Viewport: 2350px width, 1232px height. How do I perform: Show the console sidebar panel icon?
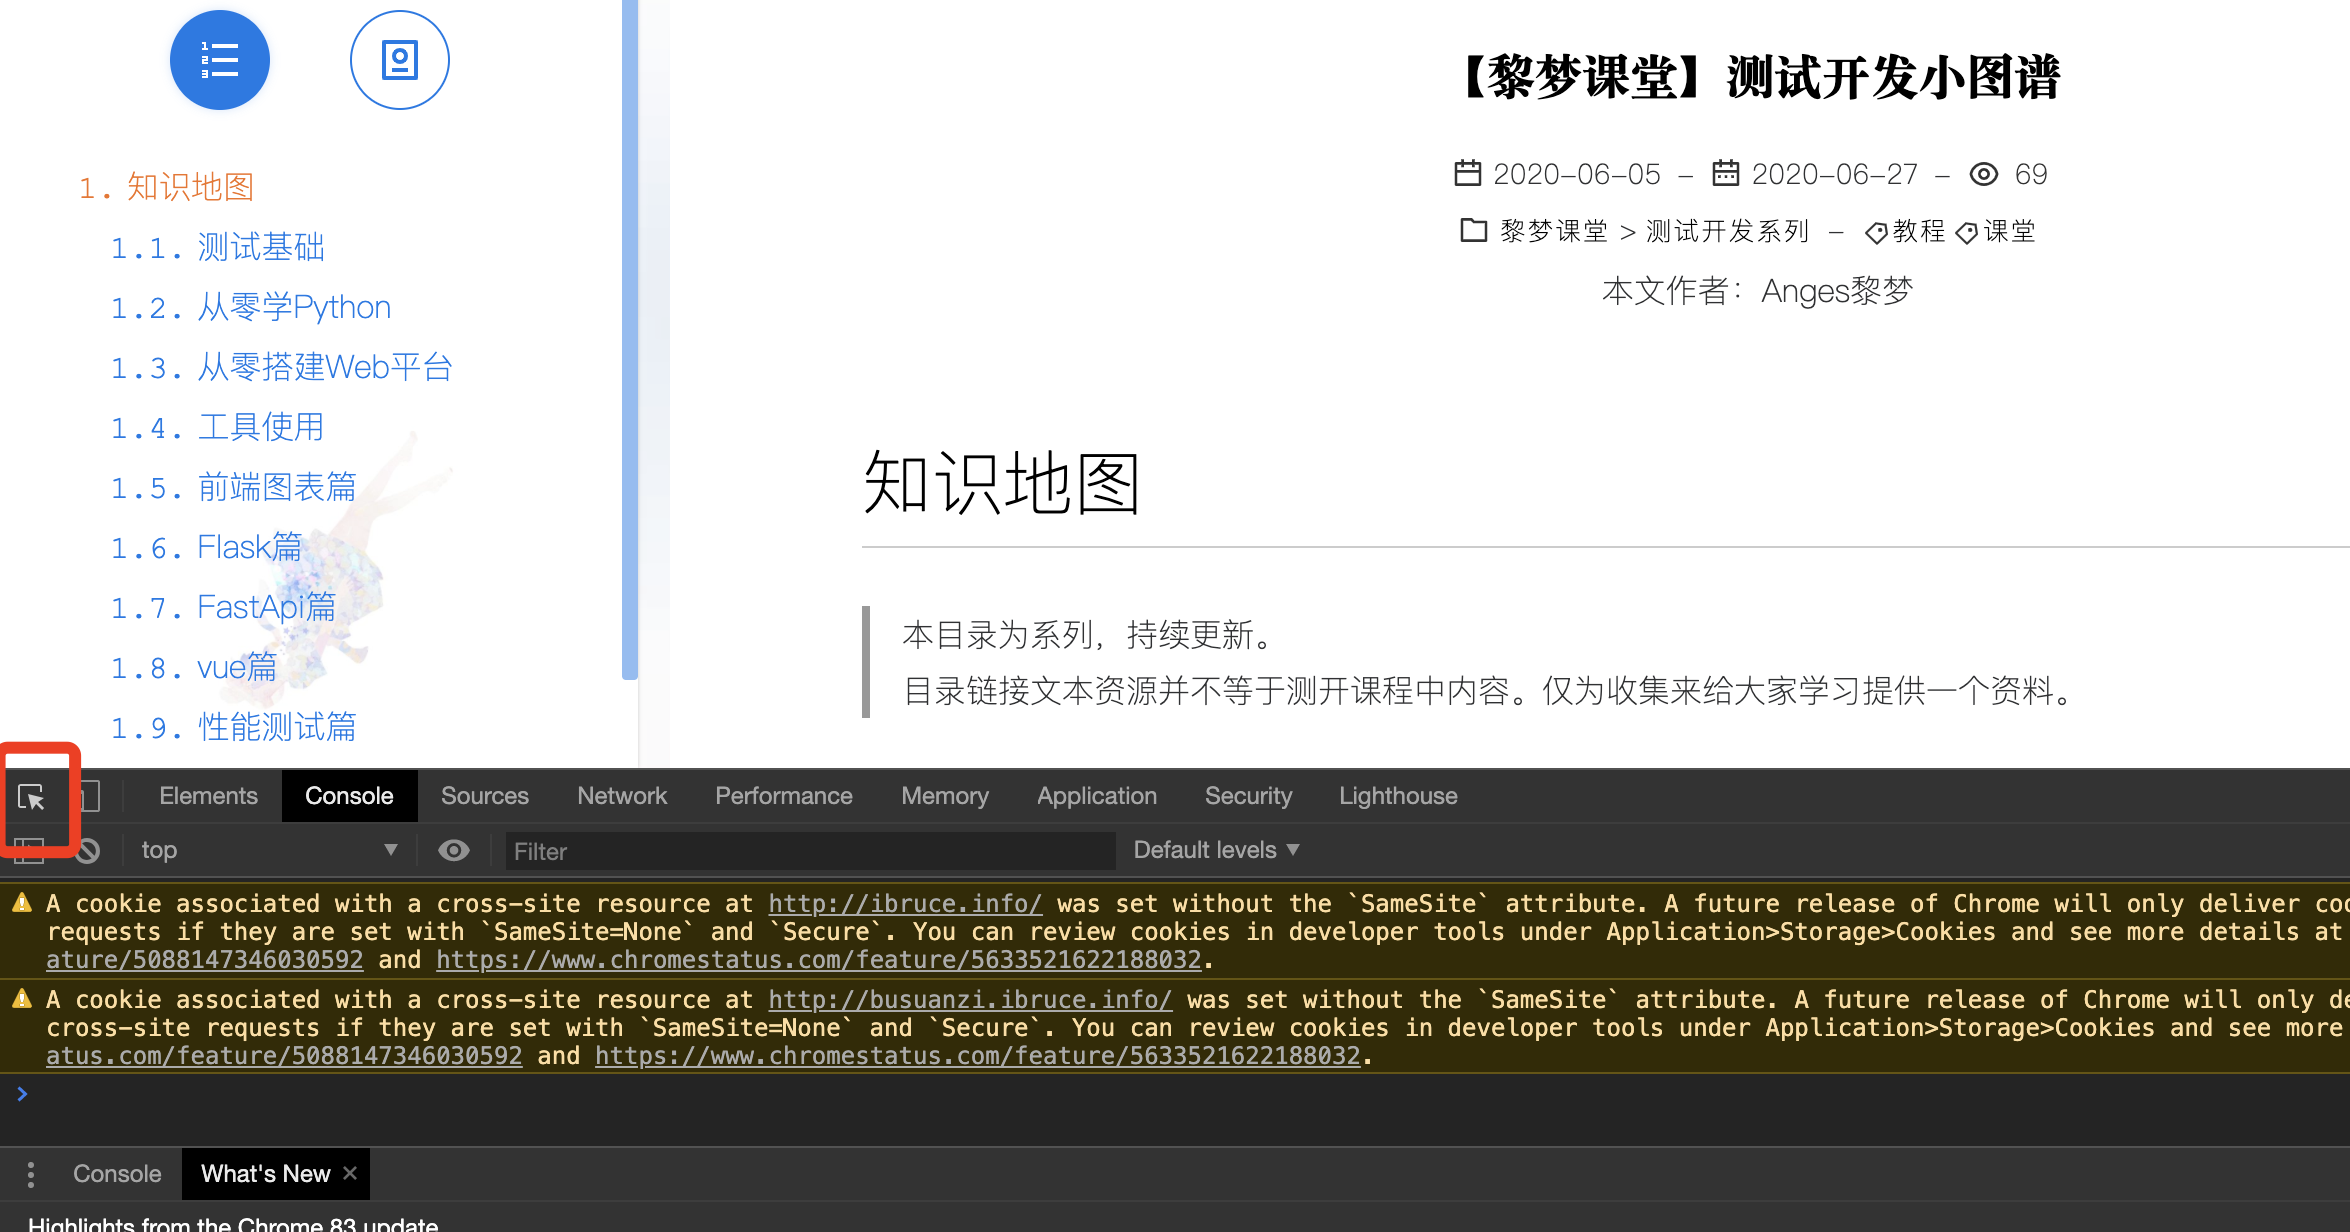[x=29, y=851]
